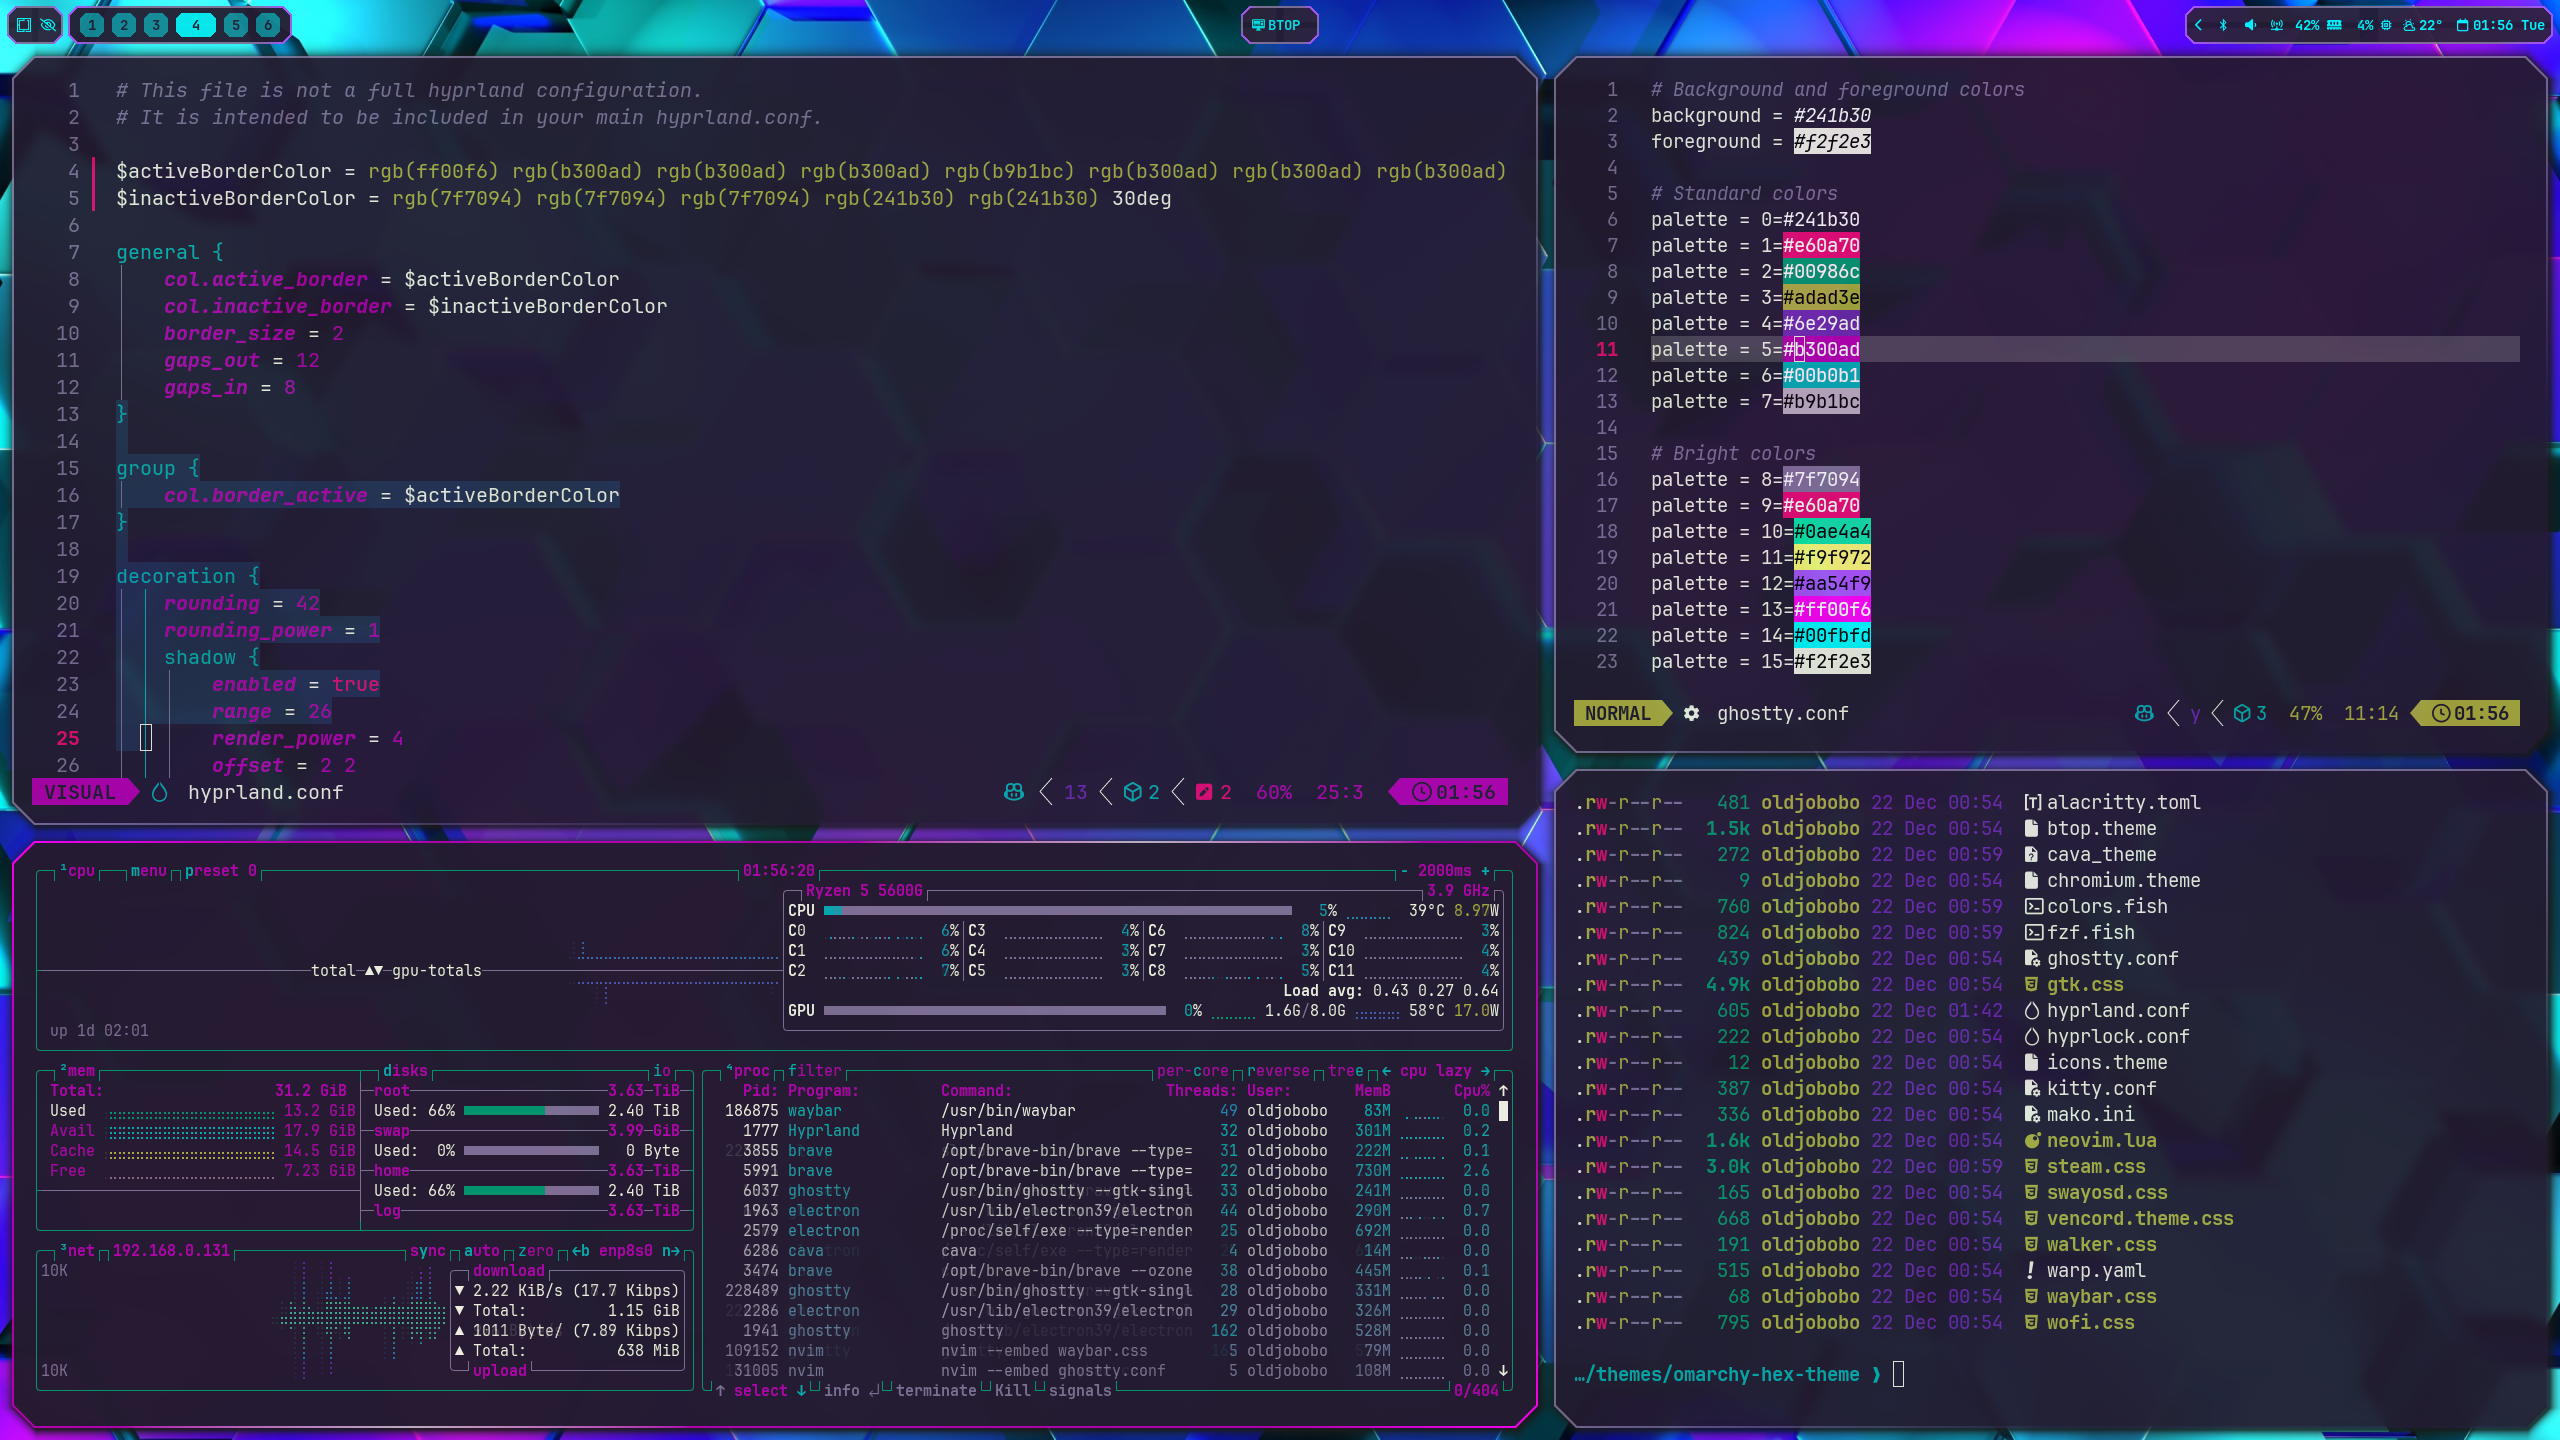
Task: Switch to workspace 1 in the top bar
Action: coord(92,25)
